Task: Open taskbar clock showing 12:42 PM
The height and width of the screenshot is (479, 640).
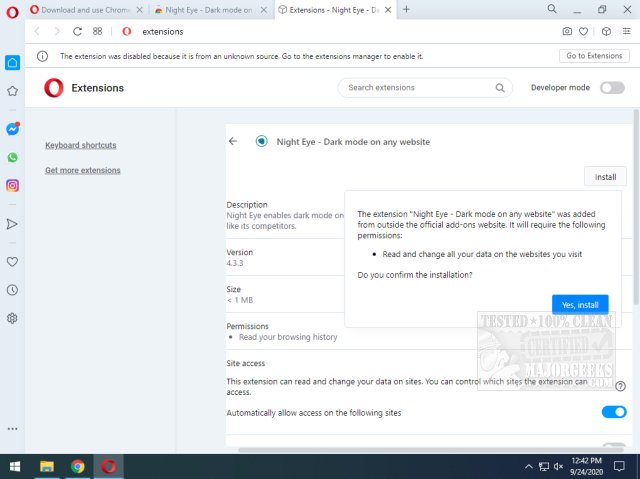Action: [x=587, y=466]
